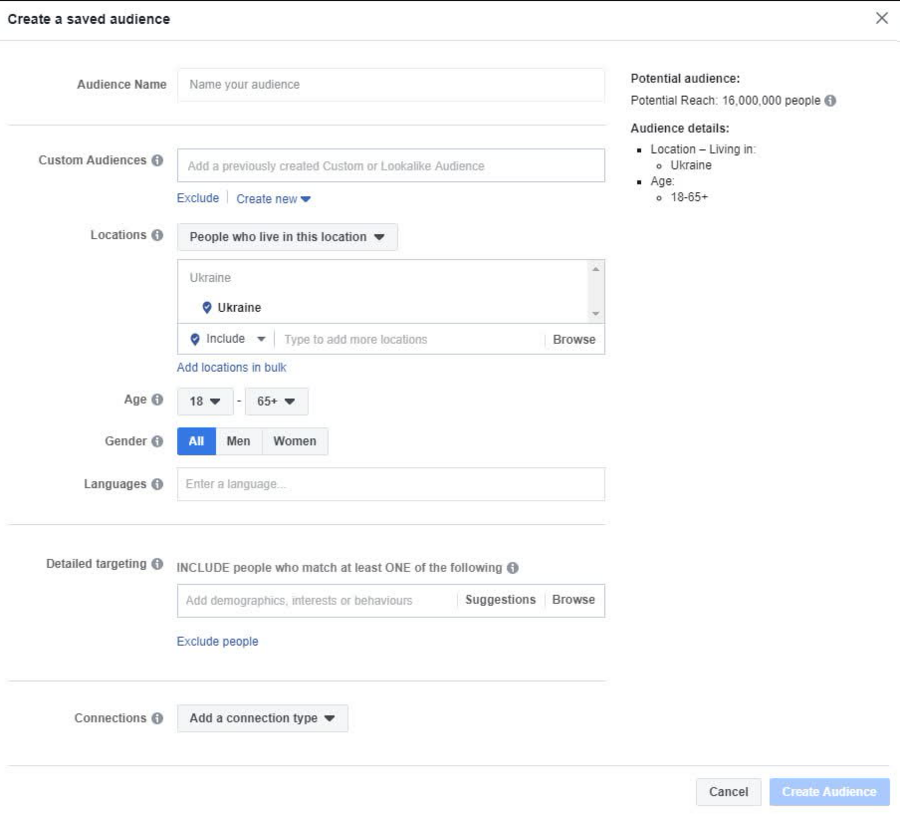Click scroll-down arrow in locations list
Image resolution: width=900 pixels, height=816 pixels.
(x=596, y=314)
